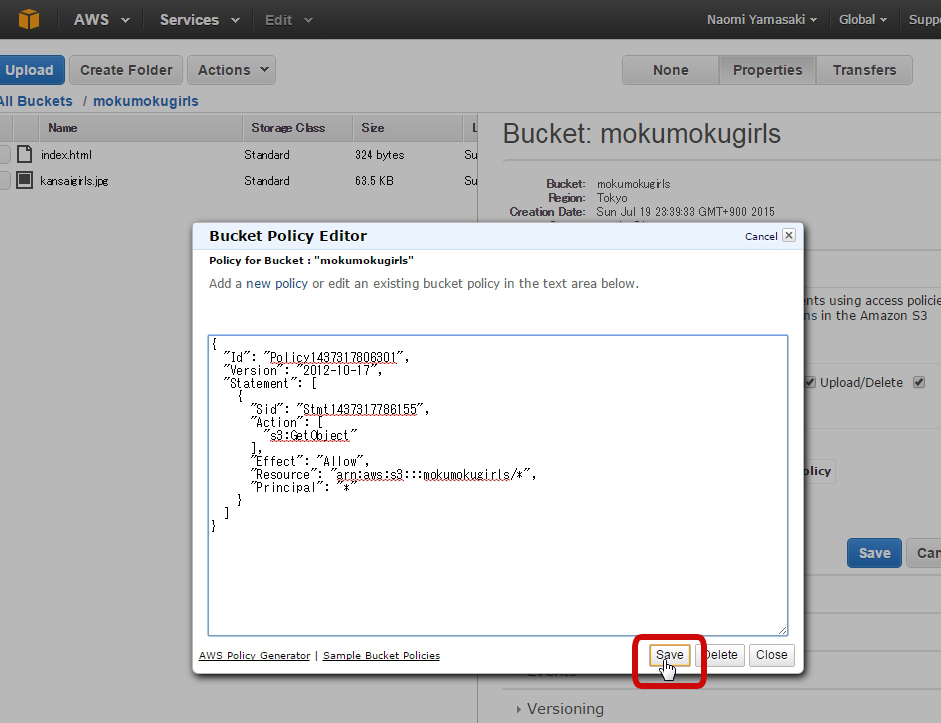Save the bucket policy in editor dialog
This screenshot has width=941, height=723.
(x=669, y=655)
